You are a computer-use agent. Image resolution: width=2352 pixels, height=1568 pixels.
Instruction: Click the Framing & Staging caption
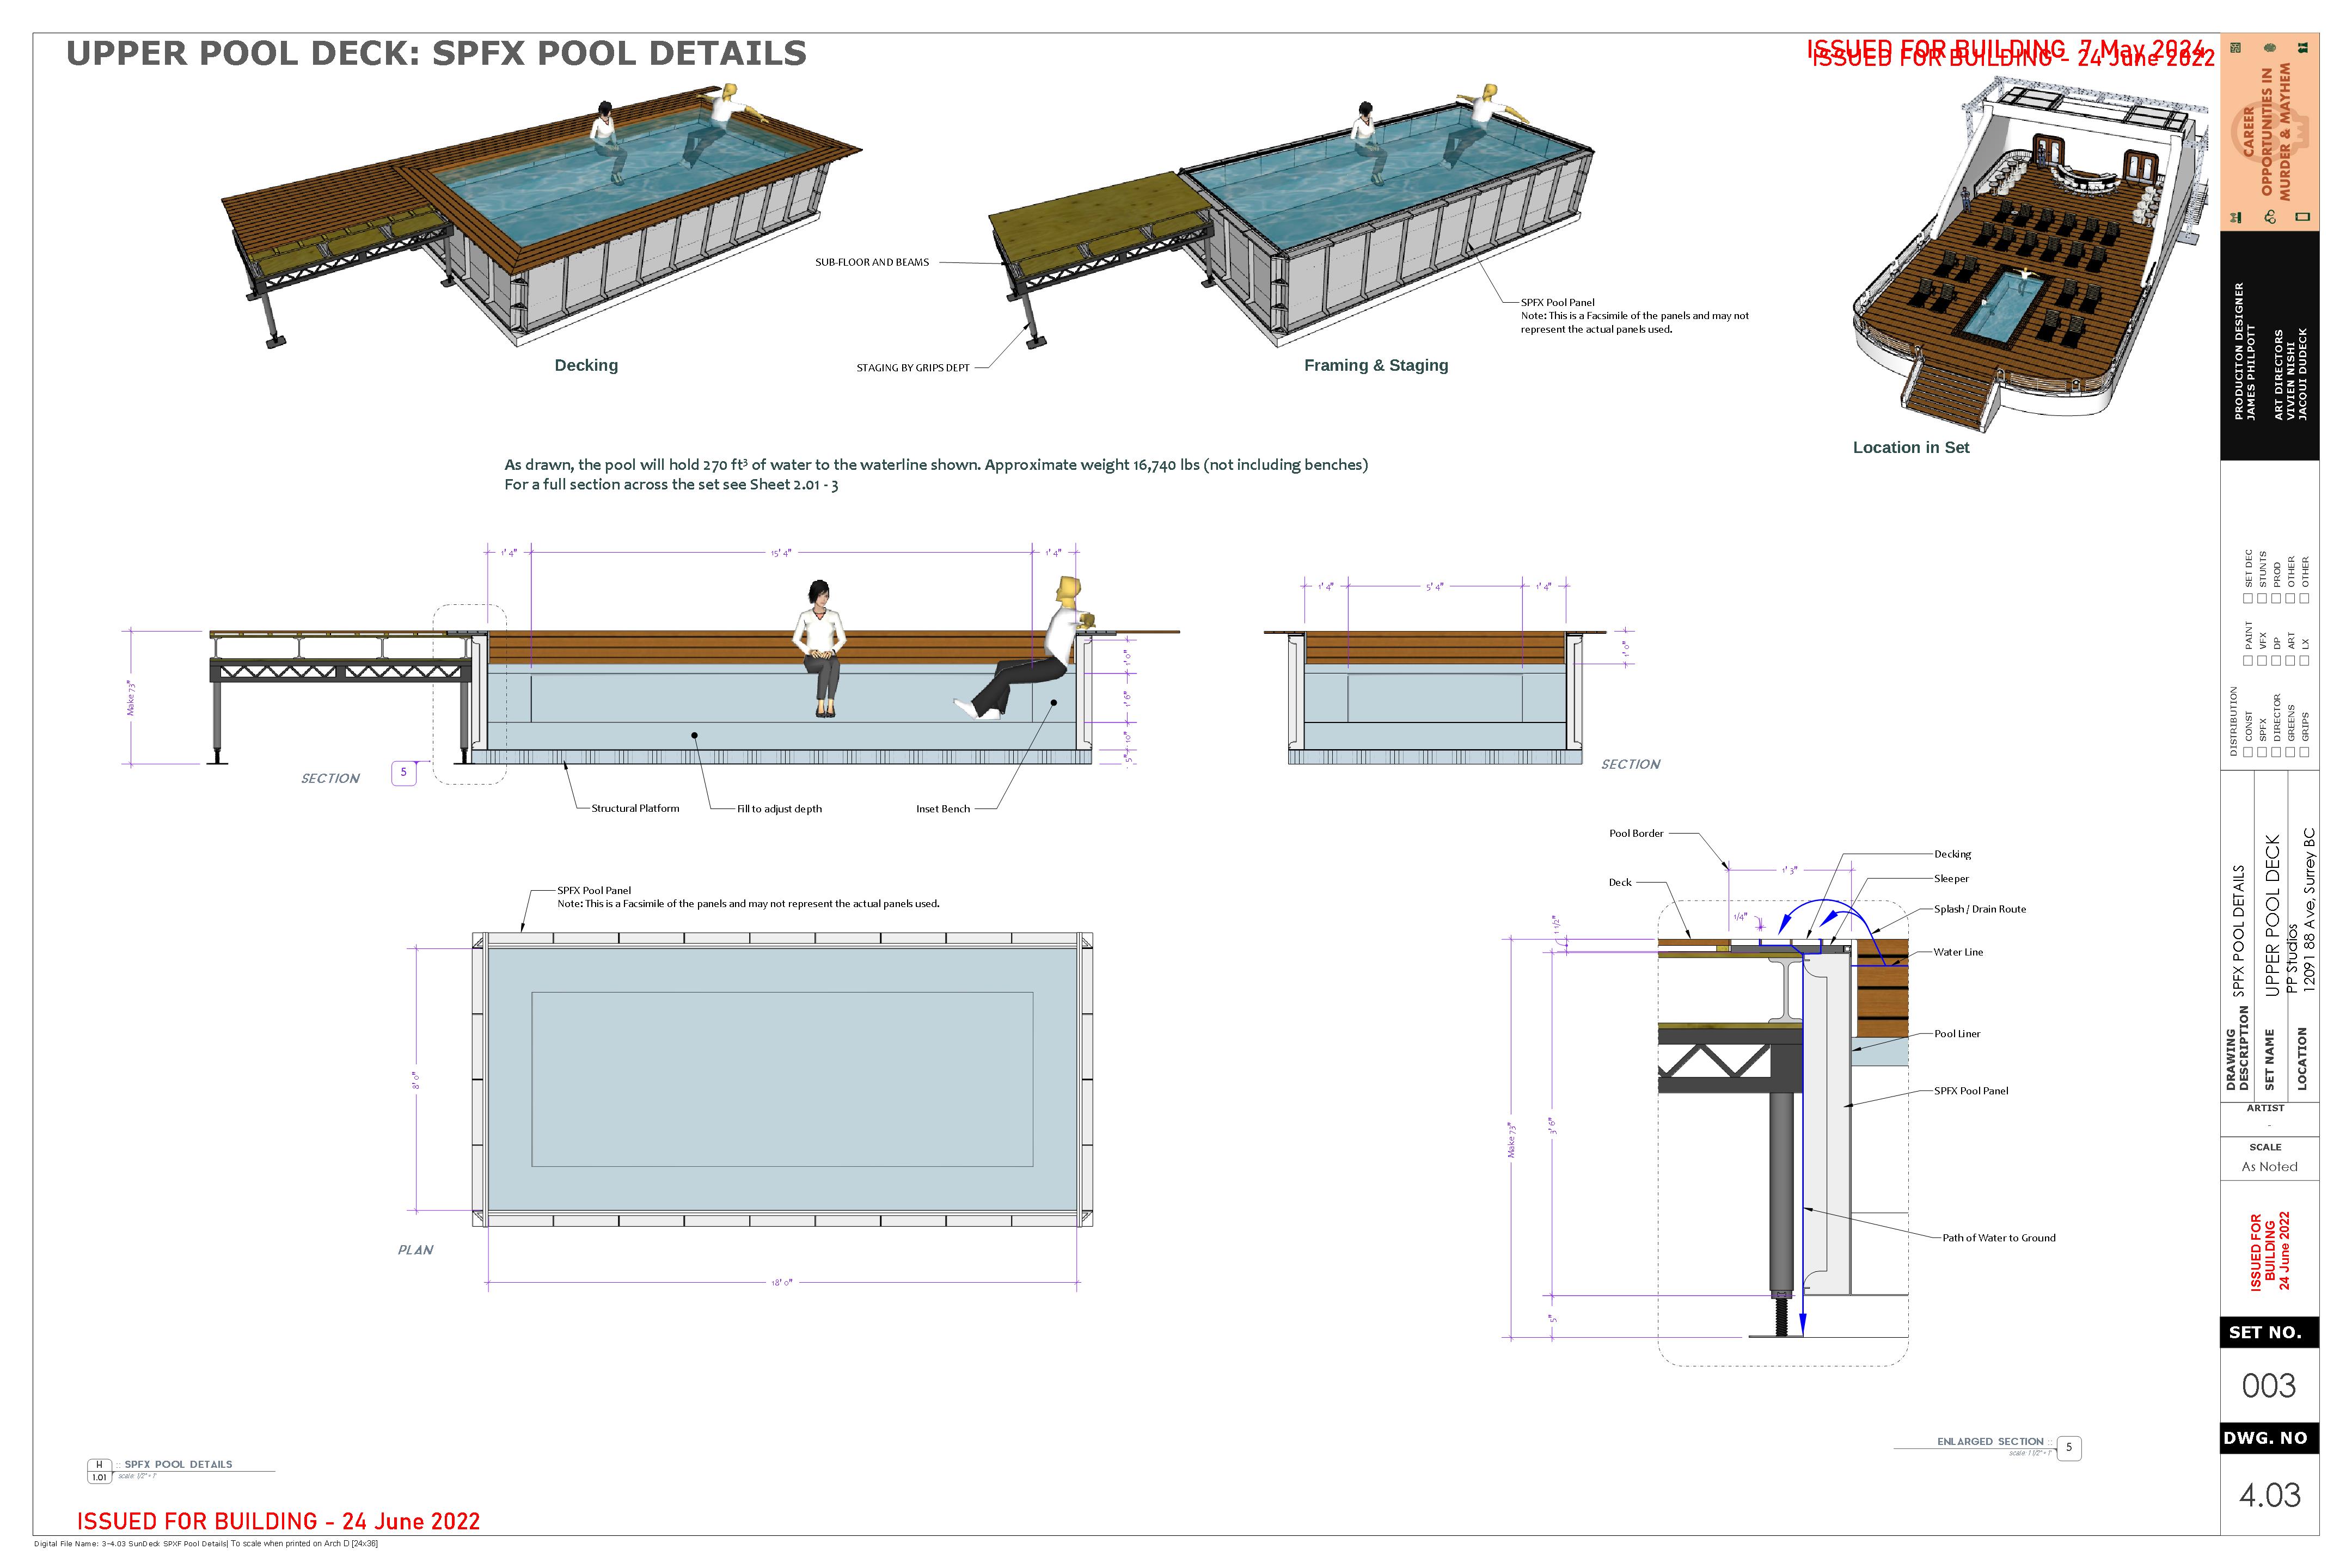pos(1375,366)
